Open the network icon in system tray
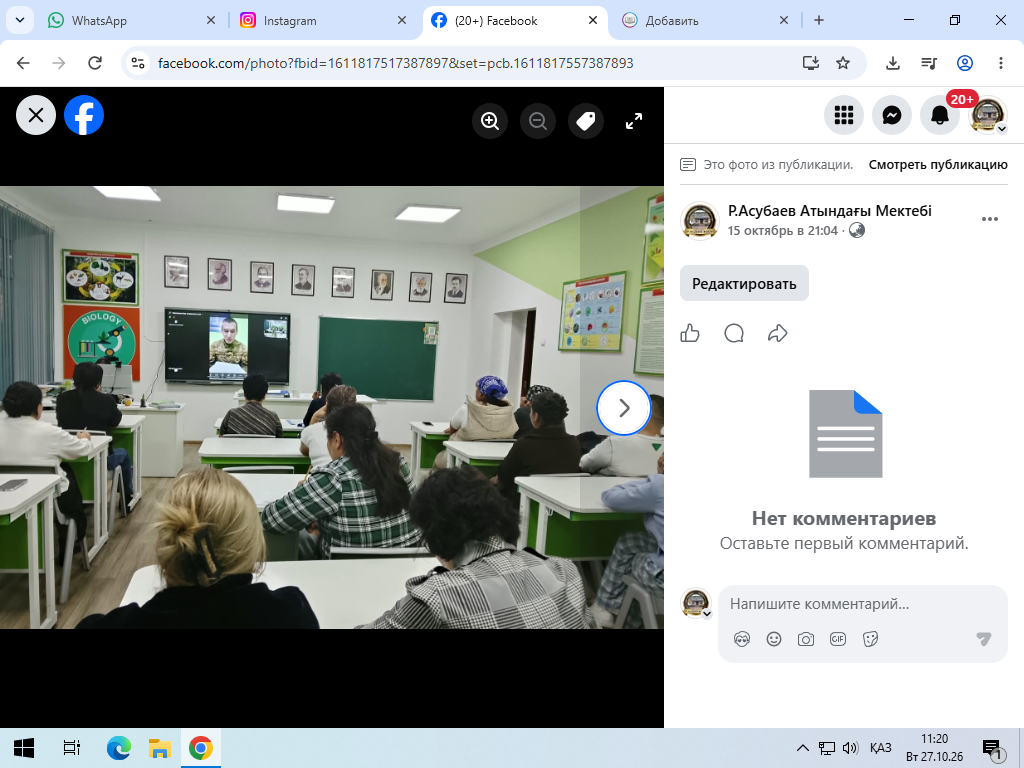This screenshot has height=768, width=1024. [x=827, y=748]
